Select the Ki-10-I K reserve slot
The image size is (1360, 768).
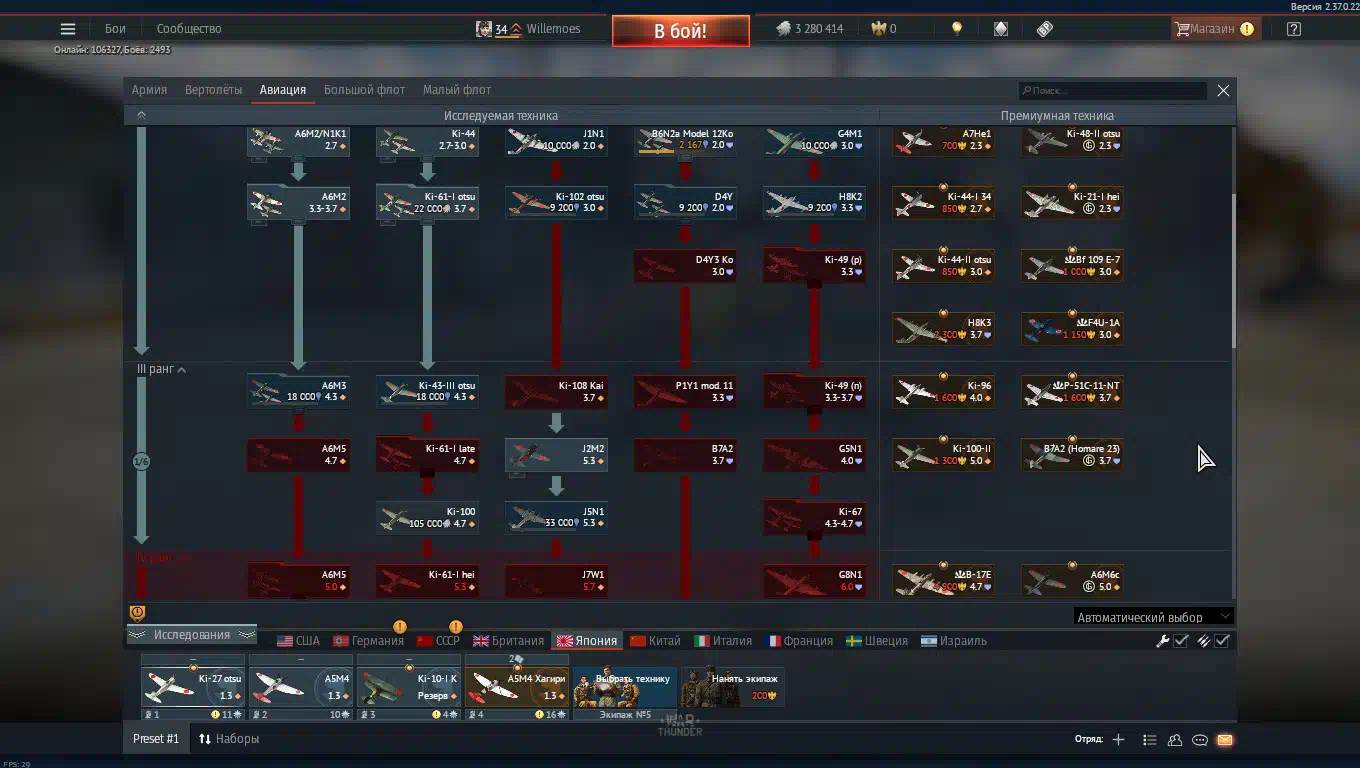(409, 687)
